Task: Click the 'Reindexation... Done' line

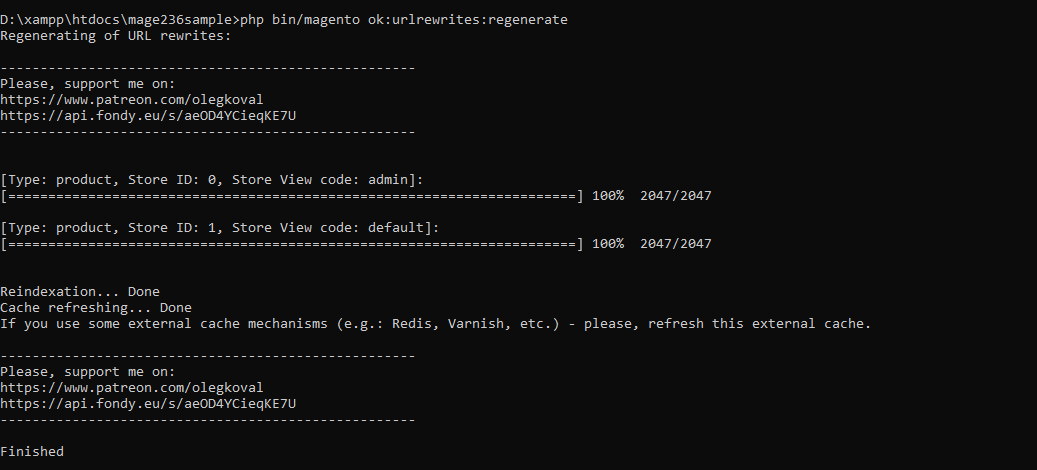Action: tap(80, 292)
